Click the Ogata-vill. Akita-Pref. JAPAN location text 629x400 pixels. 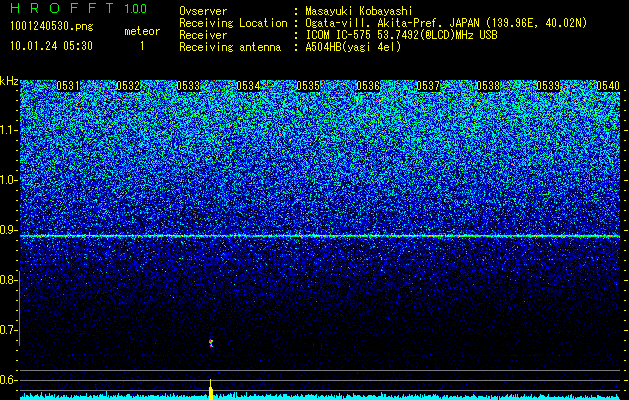pyautogui.click(x=446, y=23)
